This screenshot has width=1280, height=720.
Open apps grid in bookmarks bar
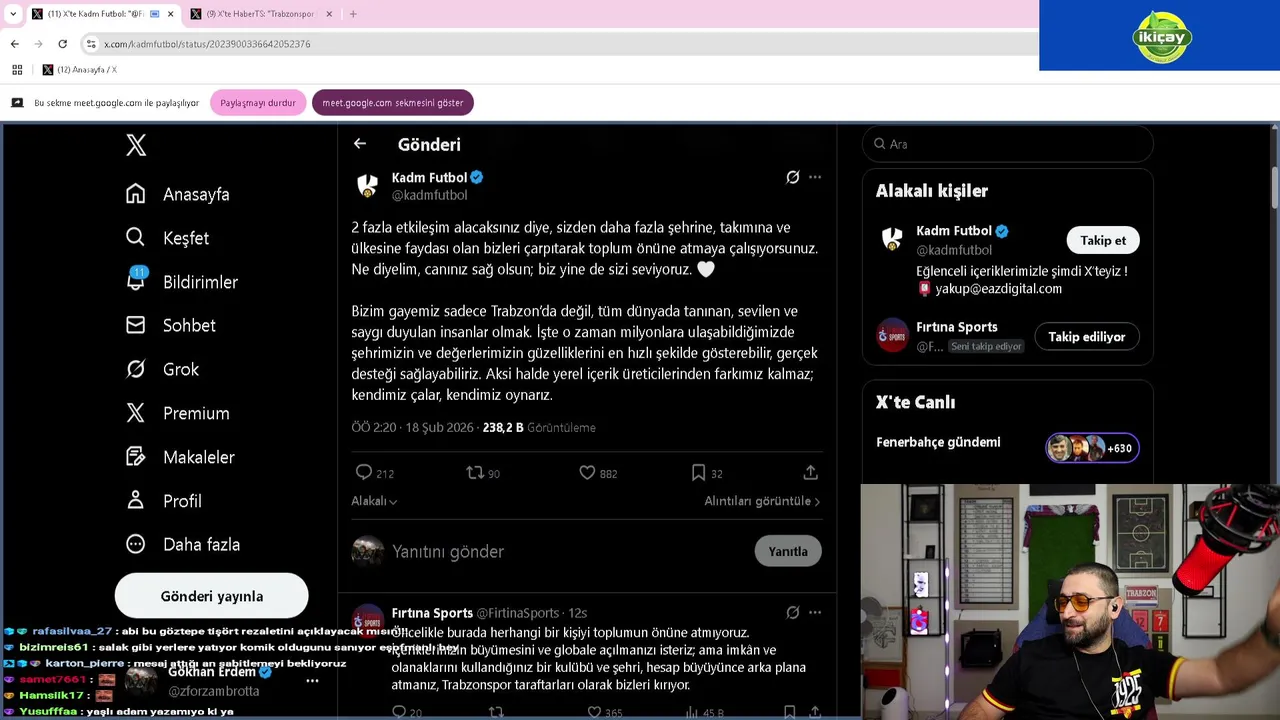pyautogui.click(x=17, y=70)
